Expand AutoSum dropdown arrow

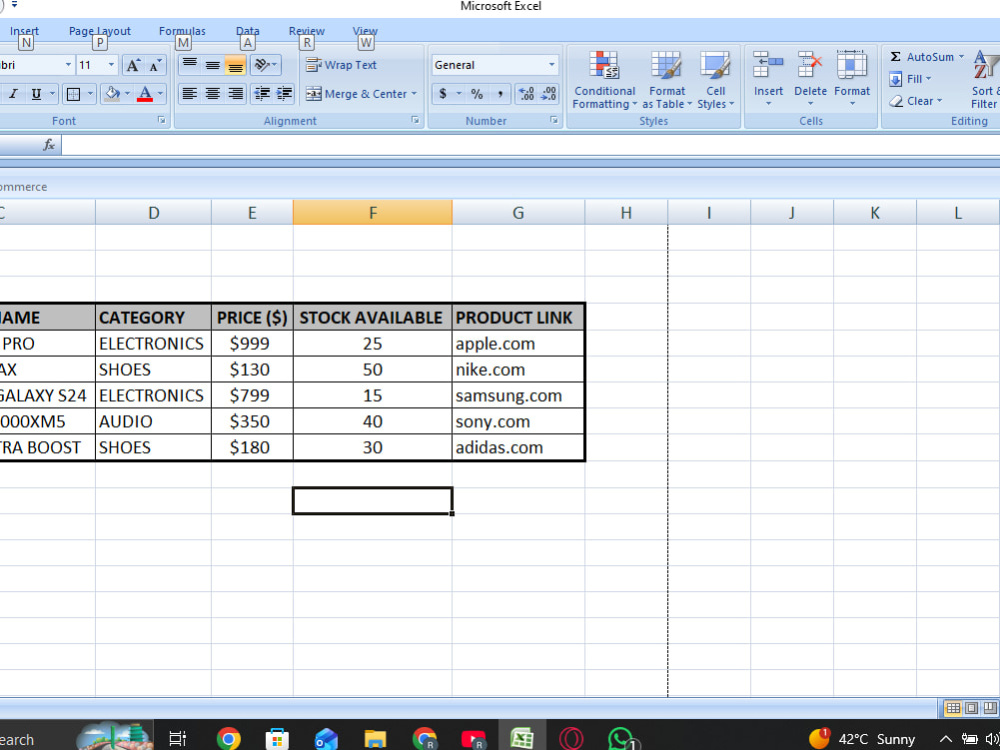(961, 57)
